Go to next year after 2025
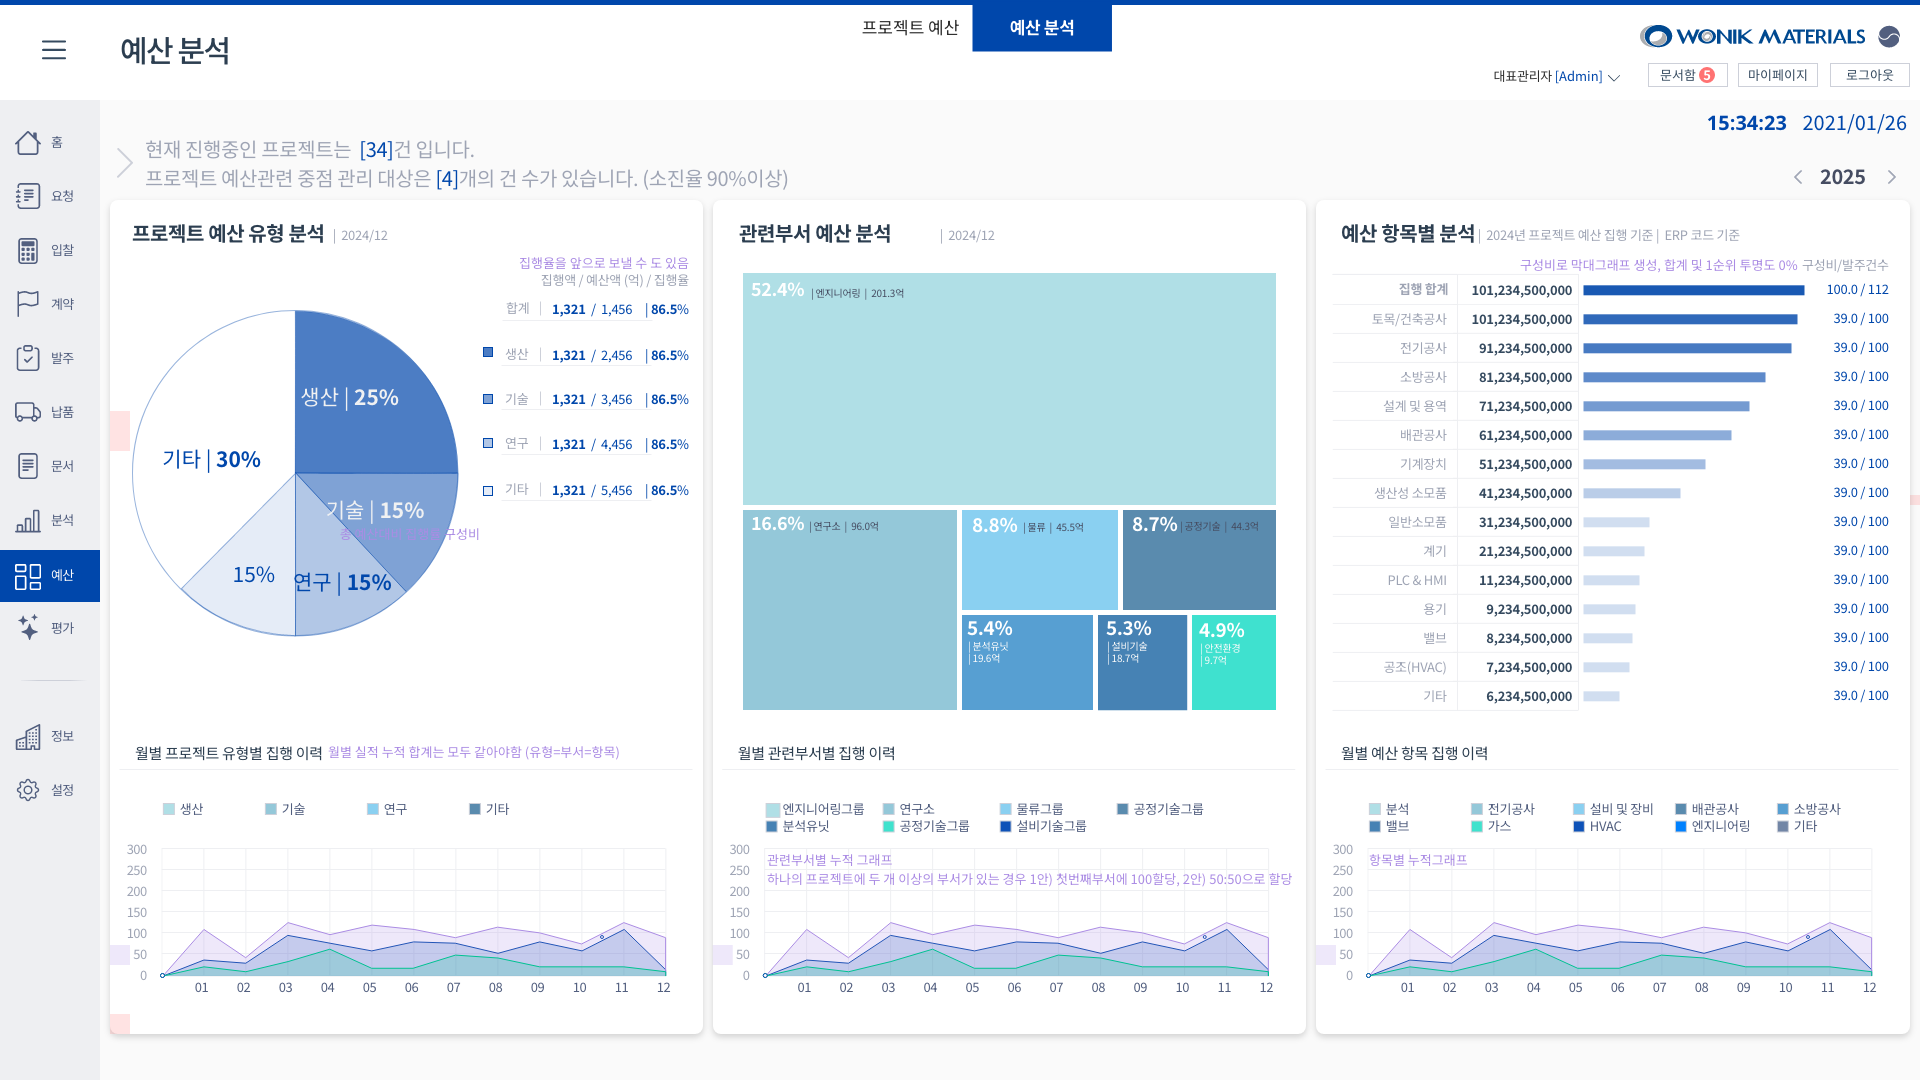 (1891, 177)
